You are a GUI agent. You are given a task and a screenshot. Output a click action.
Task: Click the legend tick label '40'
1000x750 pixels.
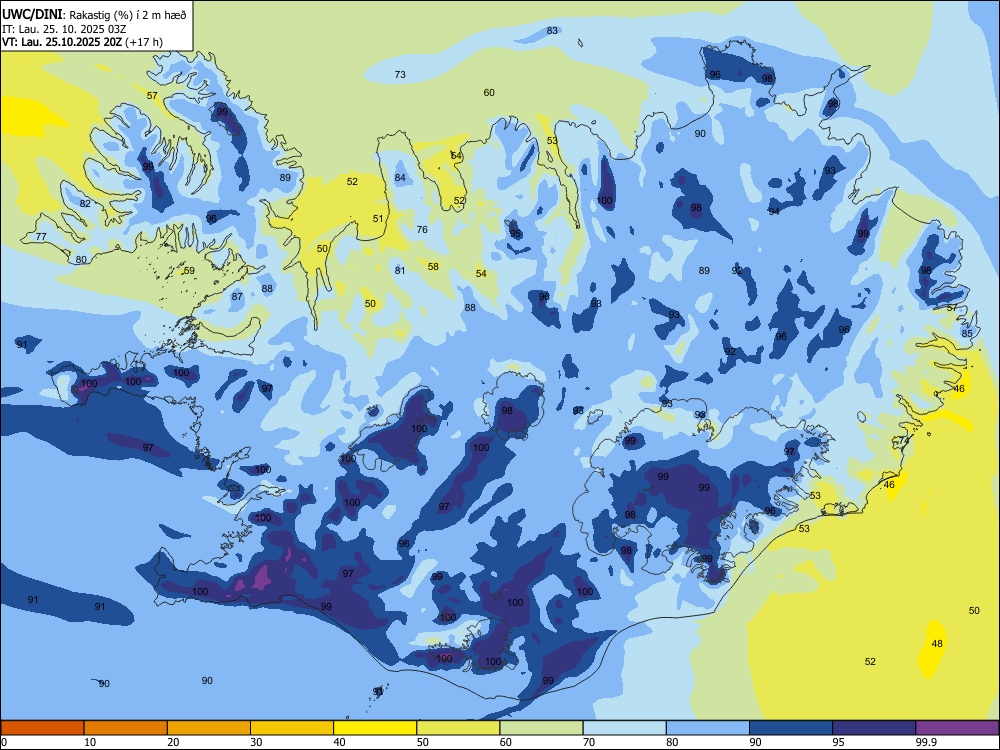click(339, 742)
